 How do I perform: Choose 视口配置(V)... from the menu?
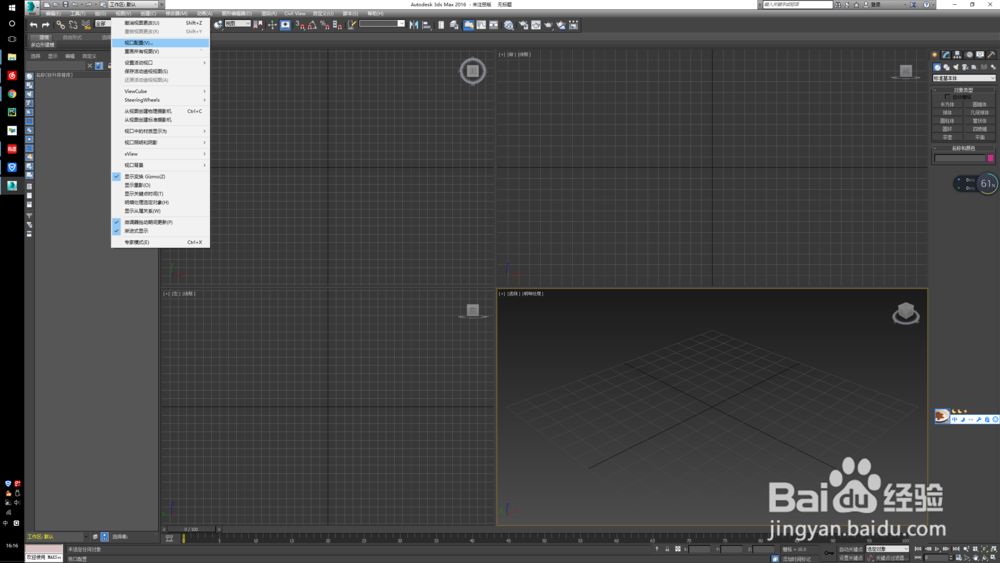(x=160, y=43)
